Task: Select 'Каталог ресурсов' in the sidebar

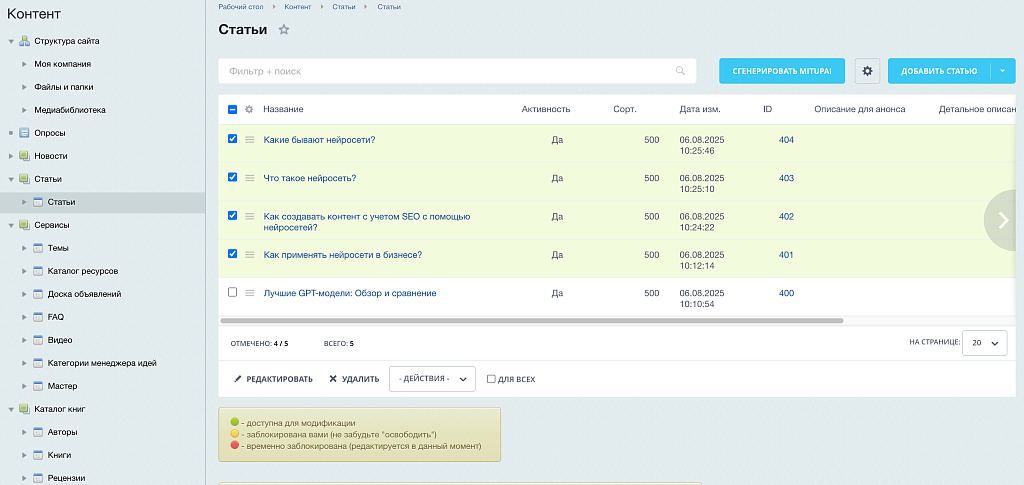Action: tap(83, 271)
